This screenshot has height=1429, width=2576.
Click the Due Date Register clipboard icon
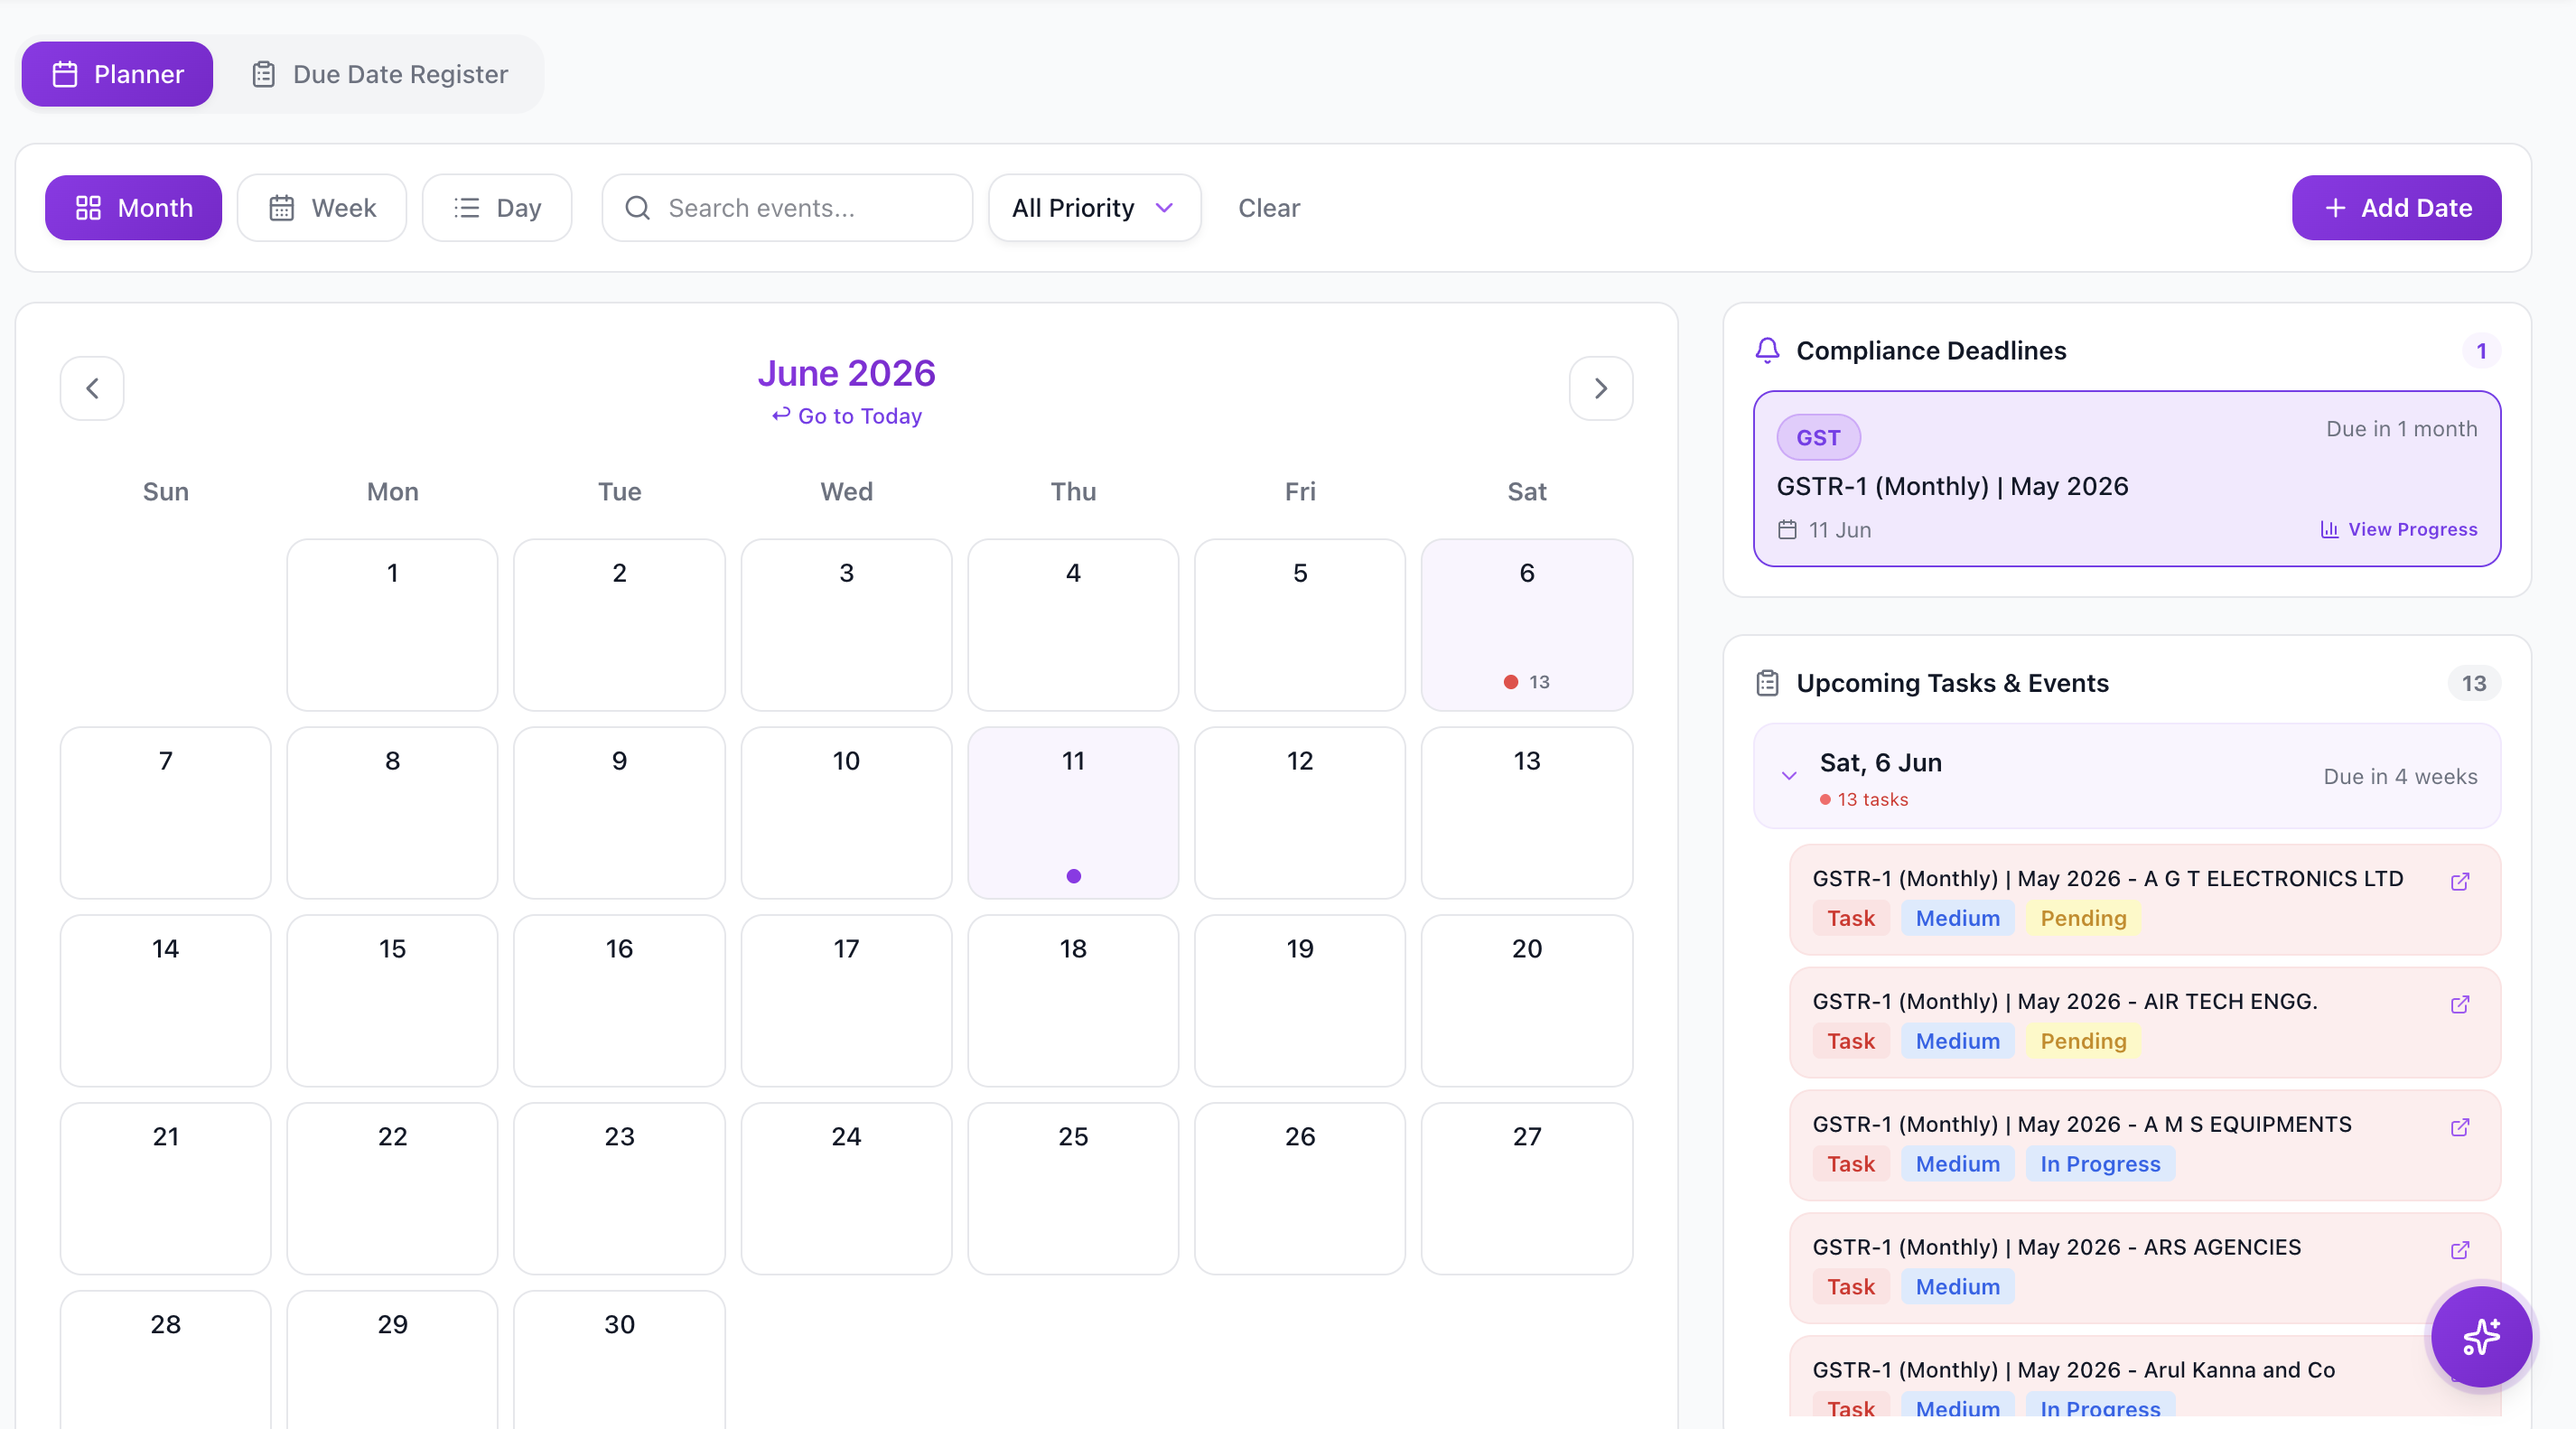[263, 74]
